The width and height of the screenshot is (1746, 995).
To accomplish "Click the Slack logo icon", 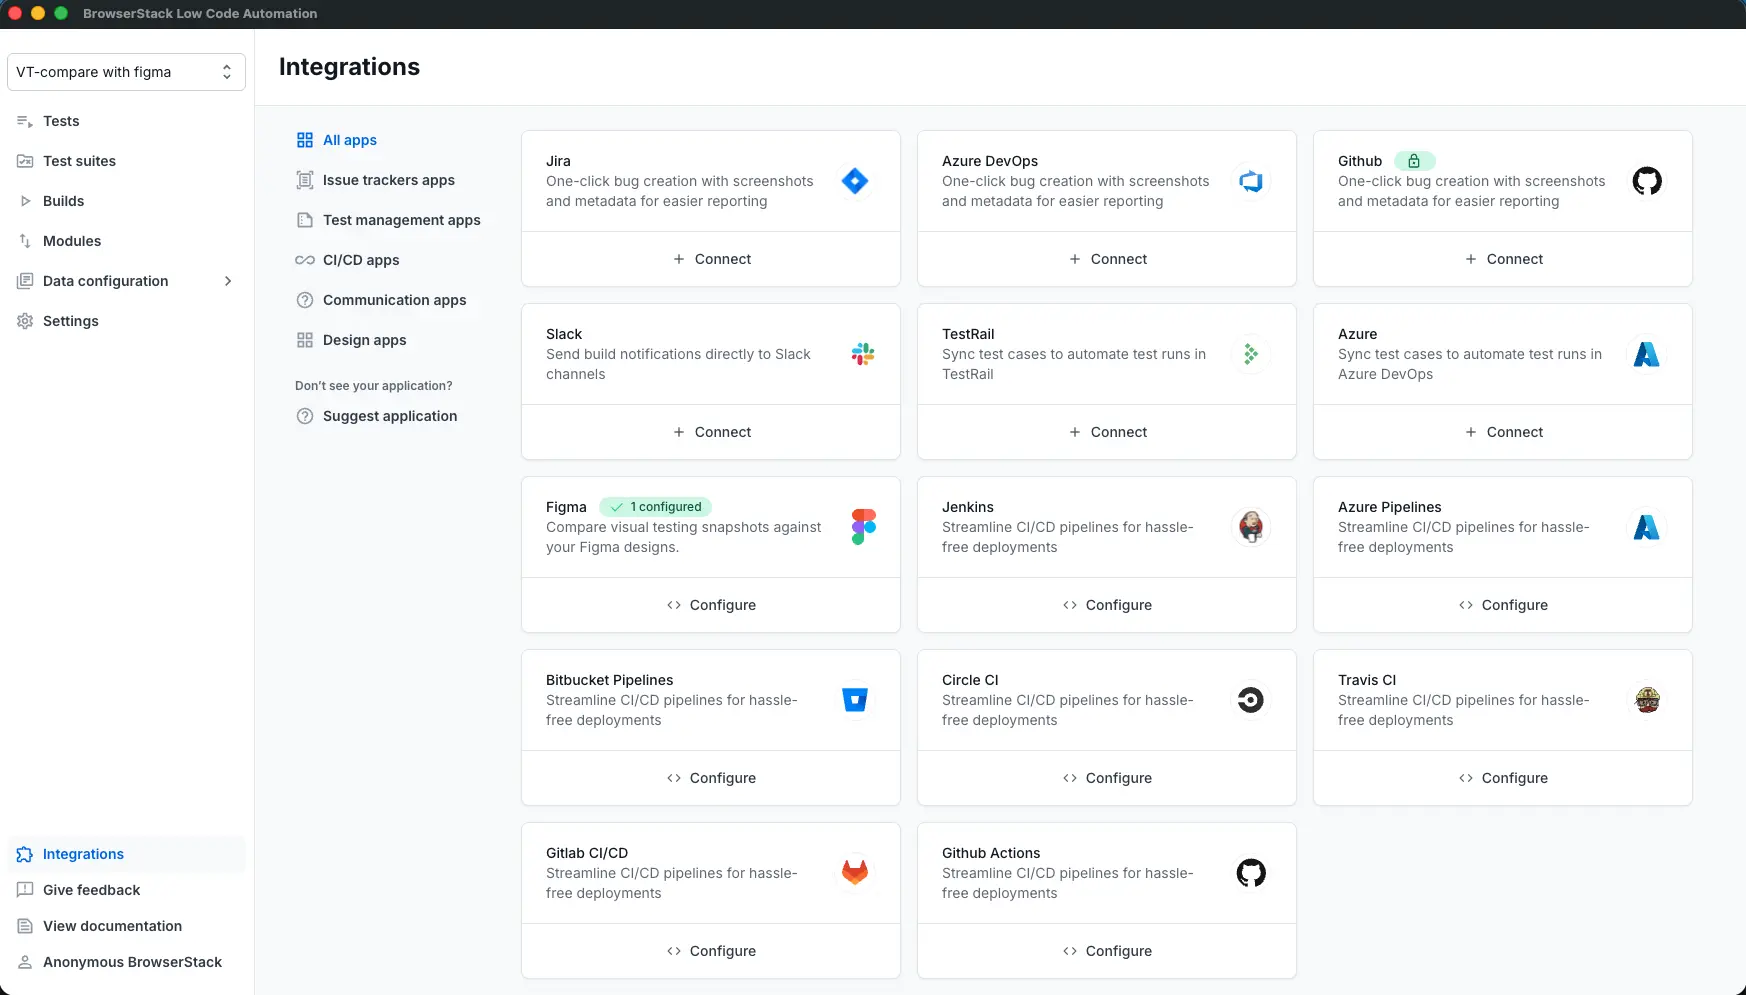I will pyautogui.click(x=863, y=354).
